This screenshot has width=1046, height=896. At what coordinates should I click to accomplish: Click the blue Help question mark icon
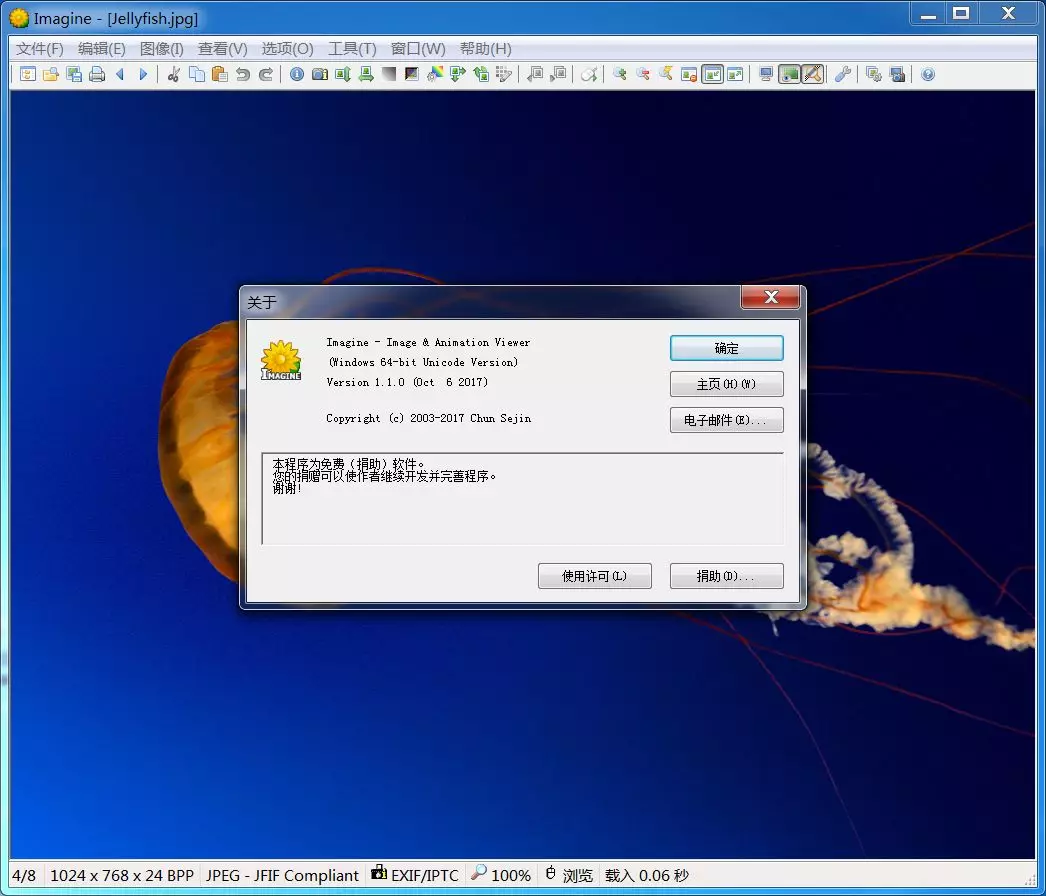[928, 74]
